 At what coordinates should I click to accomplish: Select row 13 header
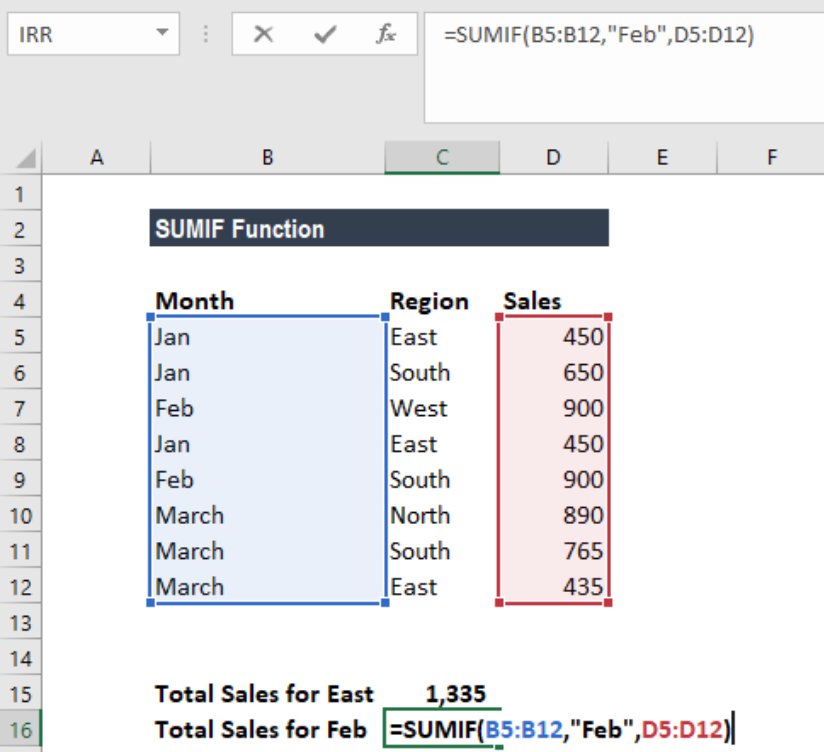click(x=20, y=623)
